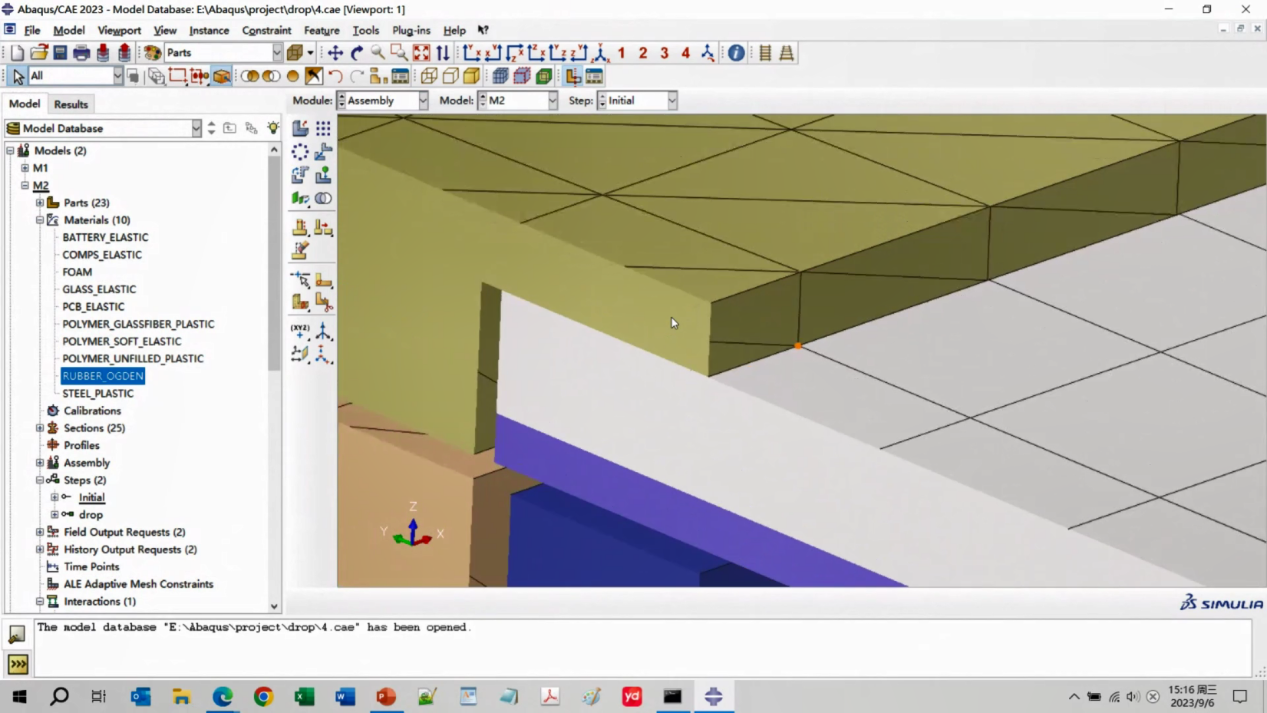The height and width of the screenshot is (713, 1267).
Task: Open a model database with folder icon
Action: [x=39, y=53]
